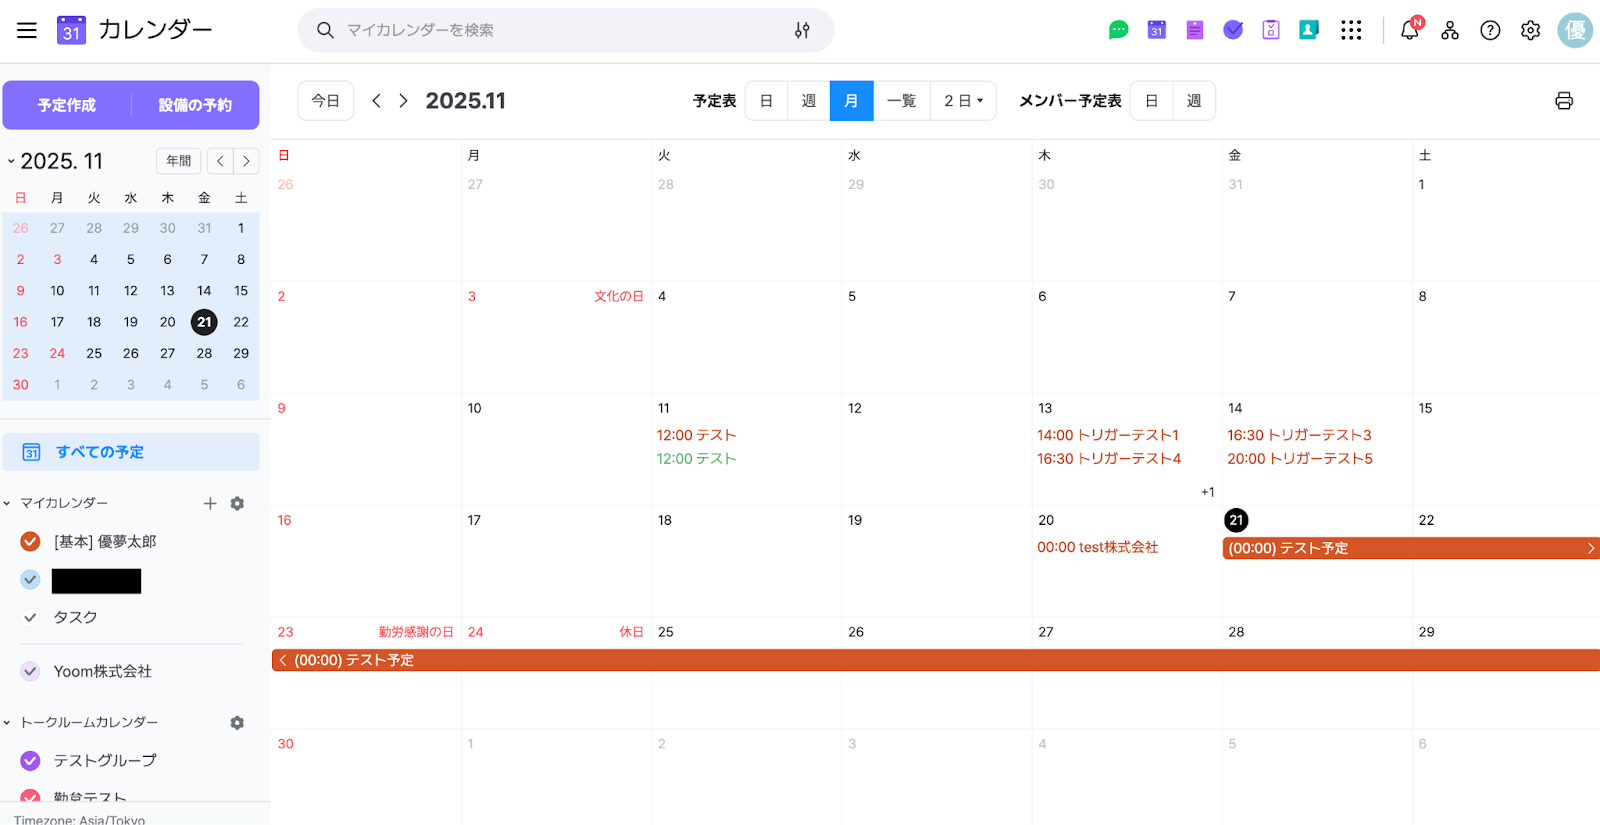
Task: Open the hamburger navigation menu
Action: [27, 30]
